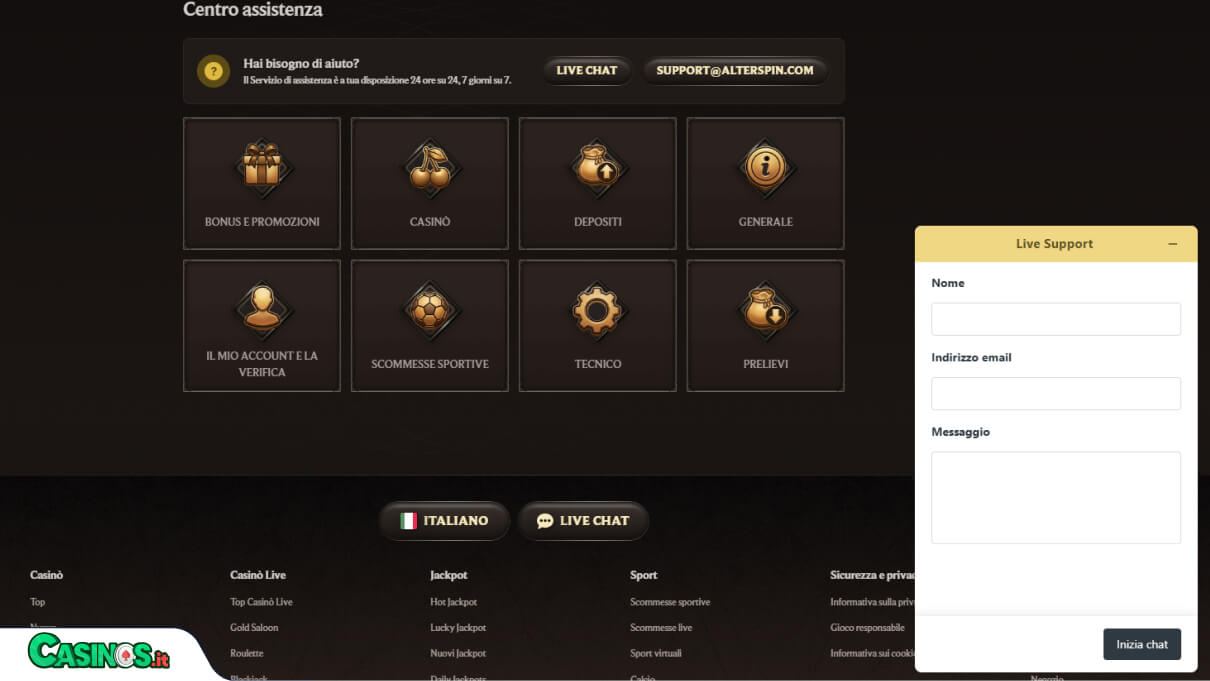Click the chat bubble icon in footer
This screenshot has width=1210, height=681.
(x=545, y=521)
